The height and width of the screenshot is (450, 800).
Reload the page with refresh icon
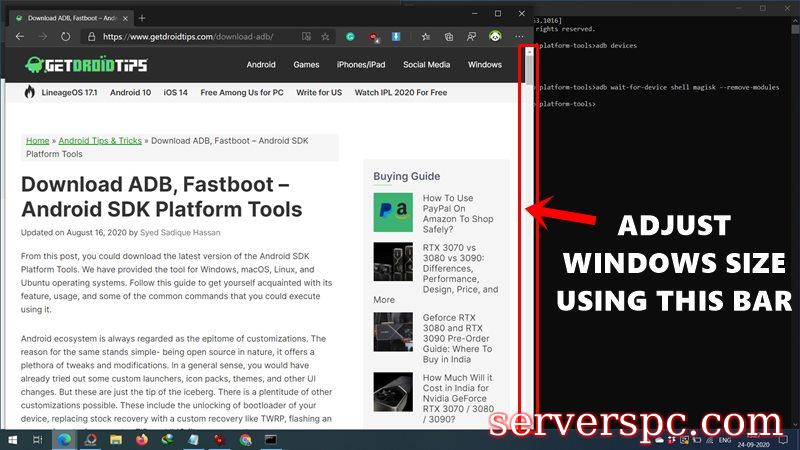pos(65,36)
